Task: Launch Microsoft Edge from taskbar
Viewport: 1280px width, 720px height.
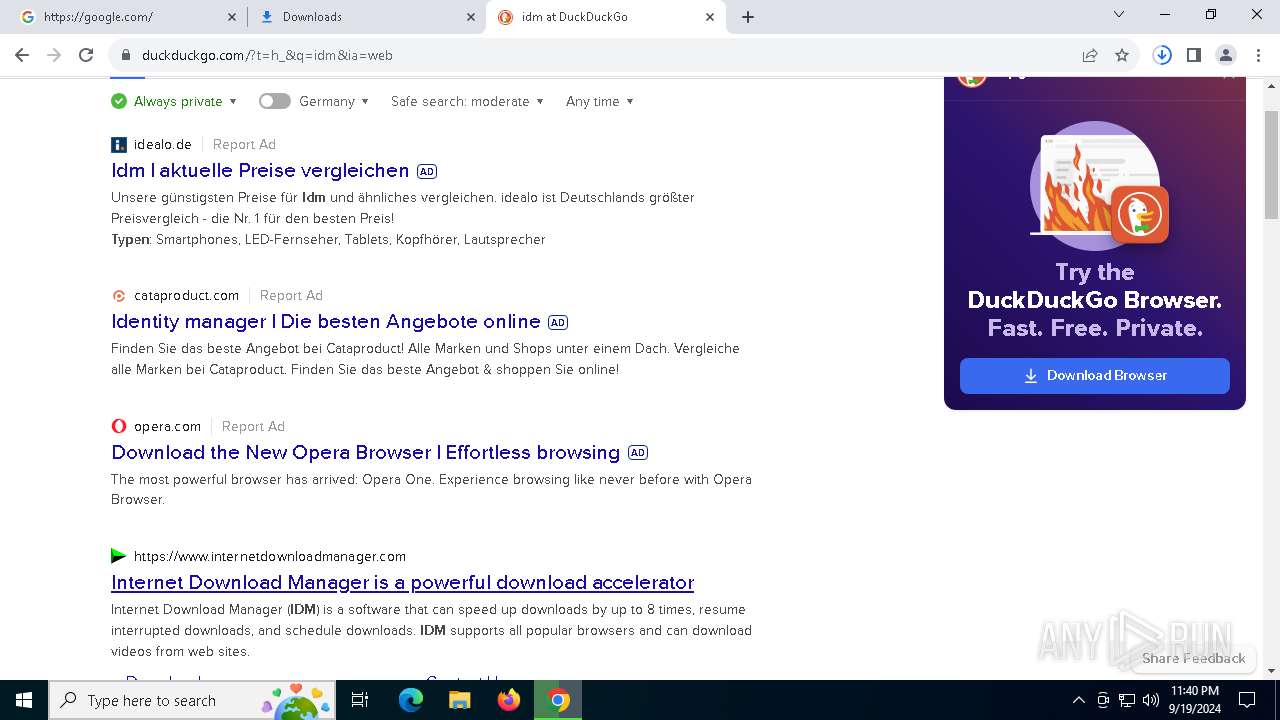Action: point(411,700)
